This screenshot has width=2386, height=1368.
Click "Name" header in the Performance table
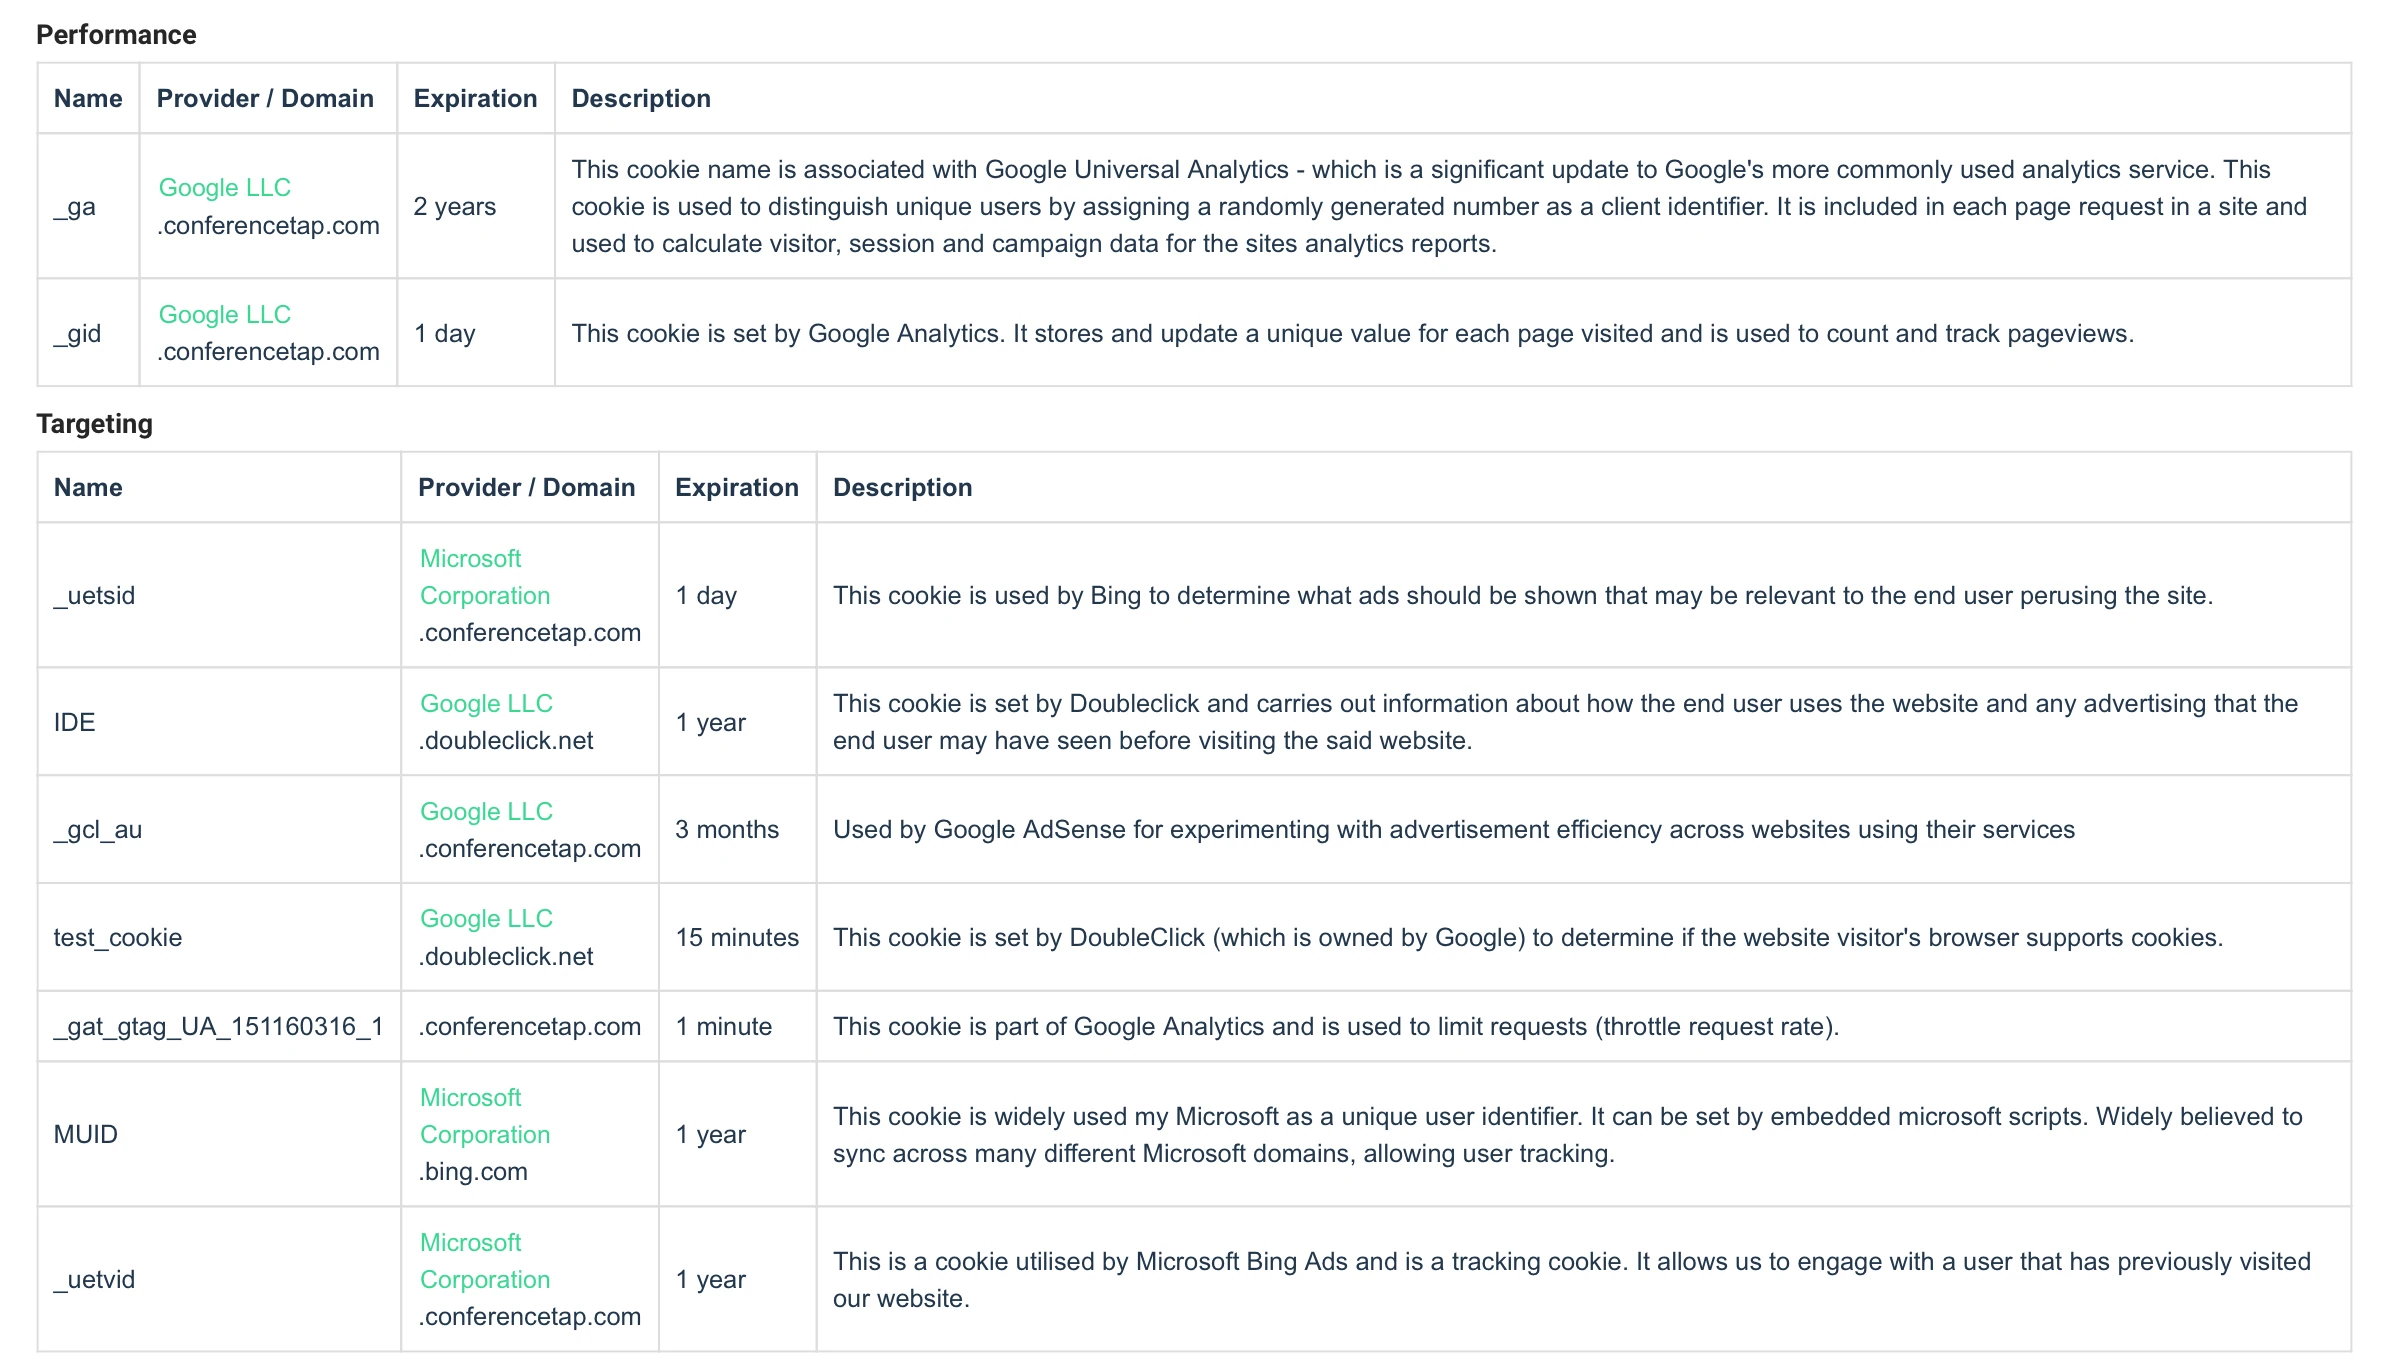tap(88, 98)
